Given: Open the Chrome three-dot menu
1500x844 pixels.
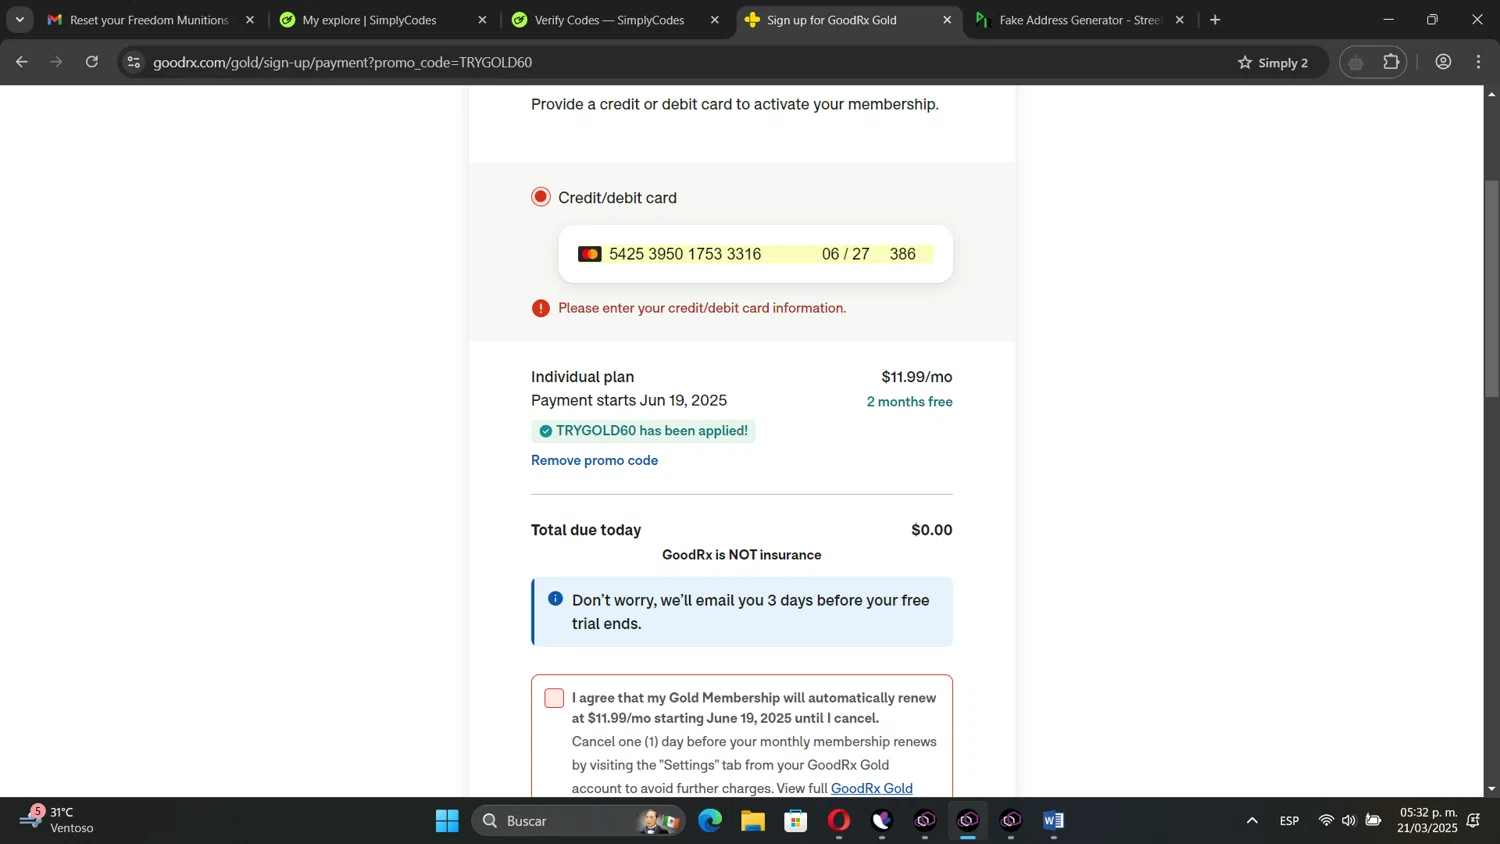Looking at the screenshot, I should [1479, 62].
